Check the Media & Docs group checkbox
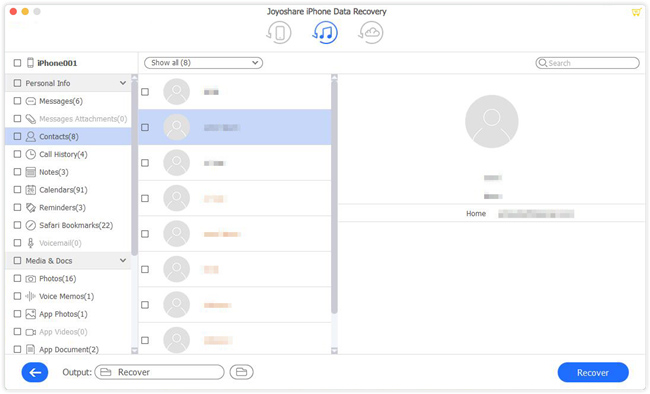 coord(17,260)
